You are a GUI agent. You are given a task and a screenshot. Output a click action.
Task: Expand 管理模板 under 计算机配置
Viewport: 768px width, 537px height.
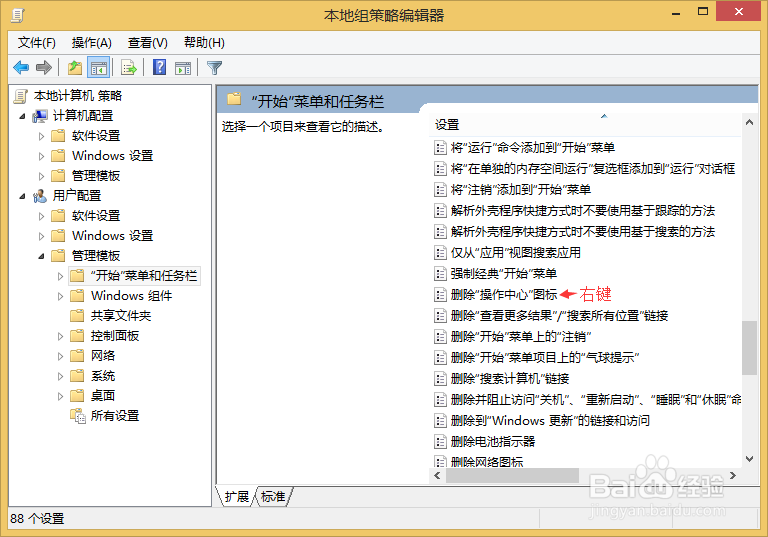41,176
